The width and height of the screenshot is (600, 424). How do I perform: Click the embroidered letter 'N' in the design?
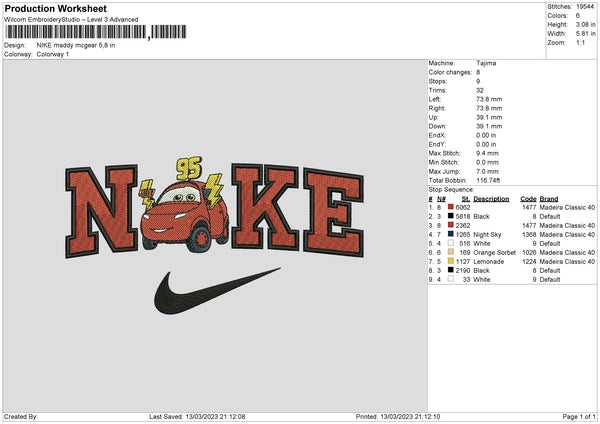point(102,211)
